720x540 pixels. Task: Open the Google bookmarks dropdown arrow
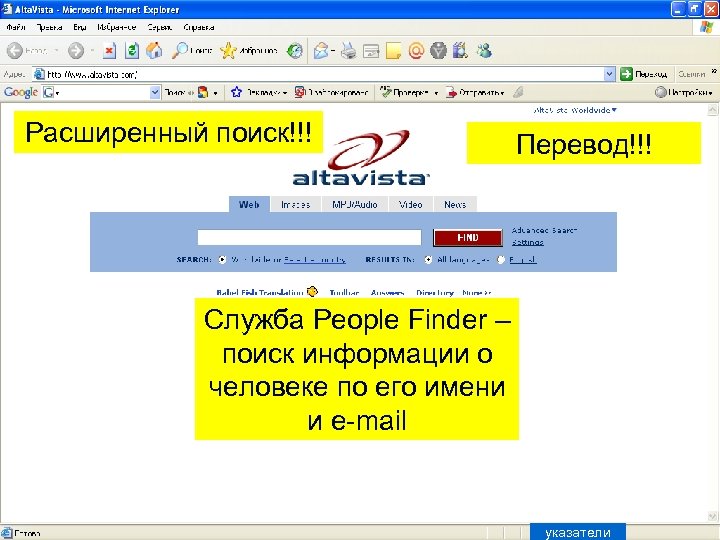click(285, 93)
